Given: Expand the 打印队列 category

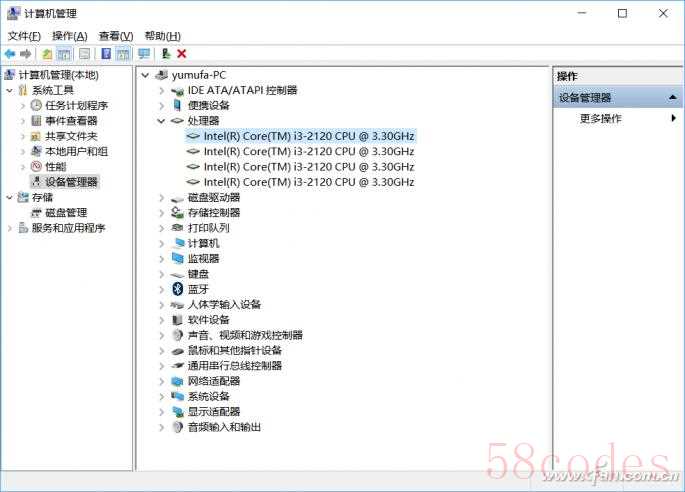Looking at the screenshot, I should point(162,228).
